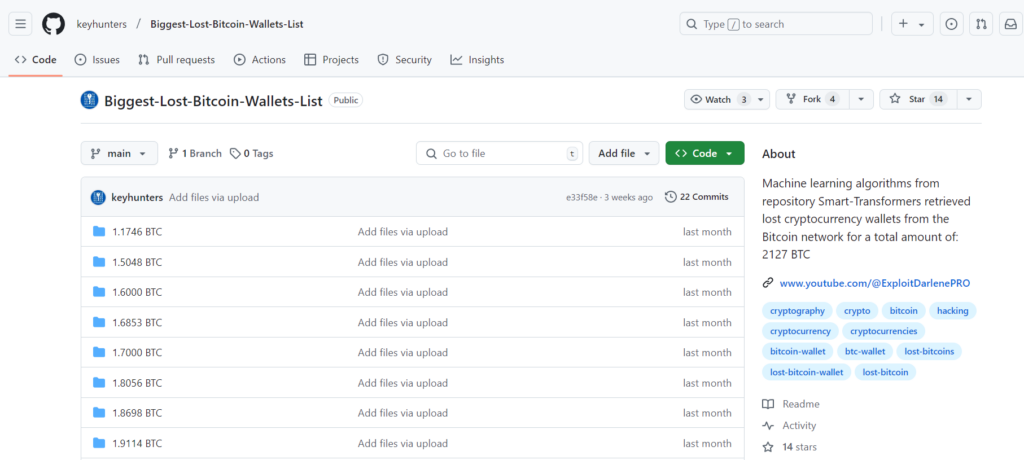Open the 0 Tags link

(251, 154)
